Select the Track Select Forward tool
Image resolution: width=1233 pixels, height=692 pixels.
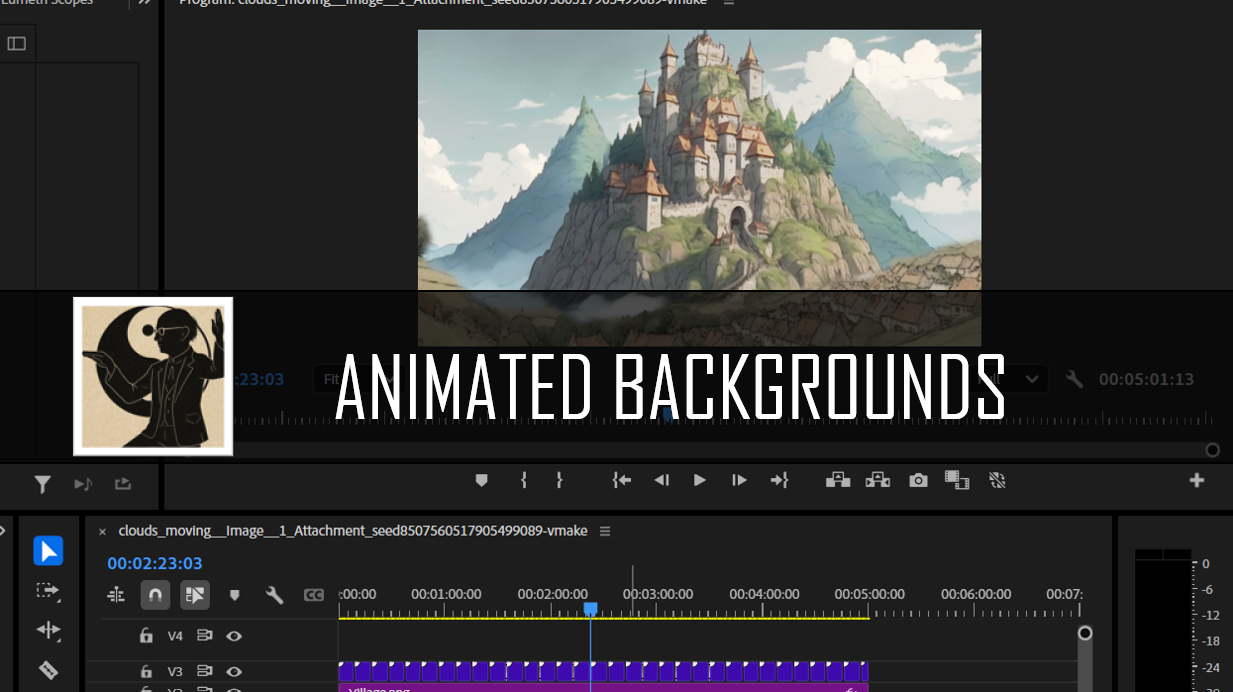(48, 591)
